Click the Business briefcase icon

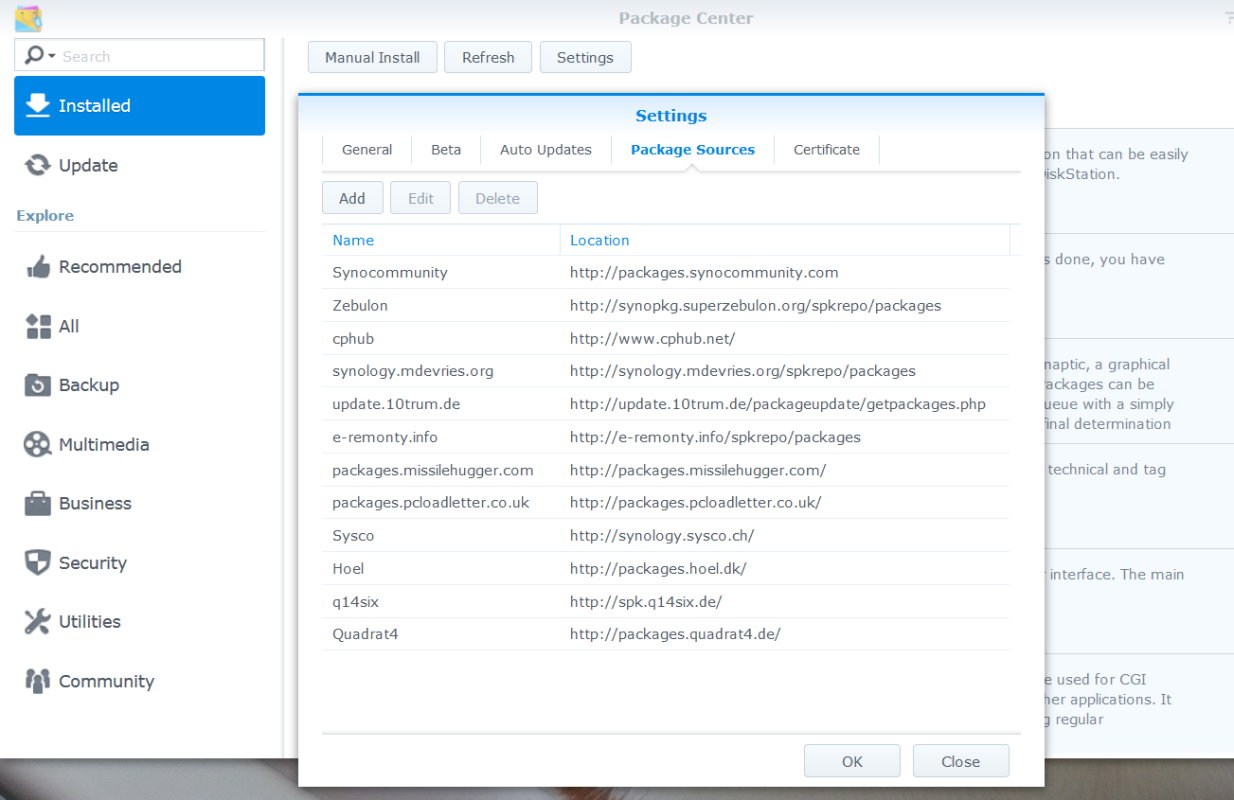click(x=37, y=503)
